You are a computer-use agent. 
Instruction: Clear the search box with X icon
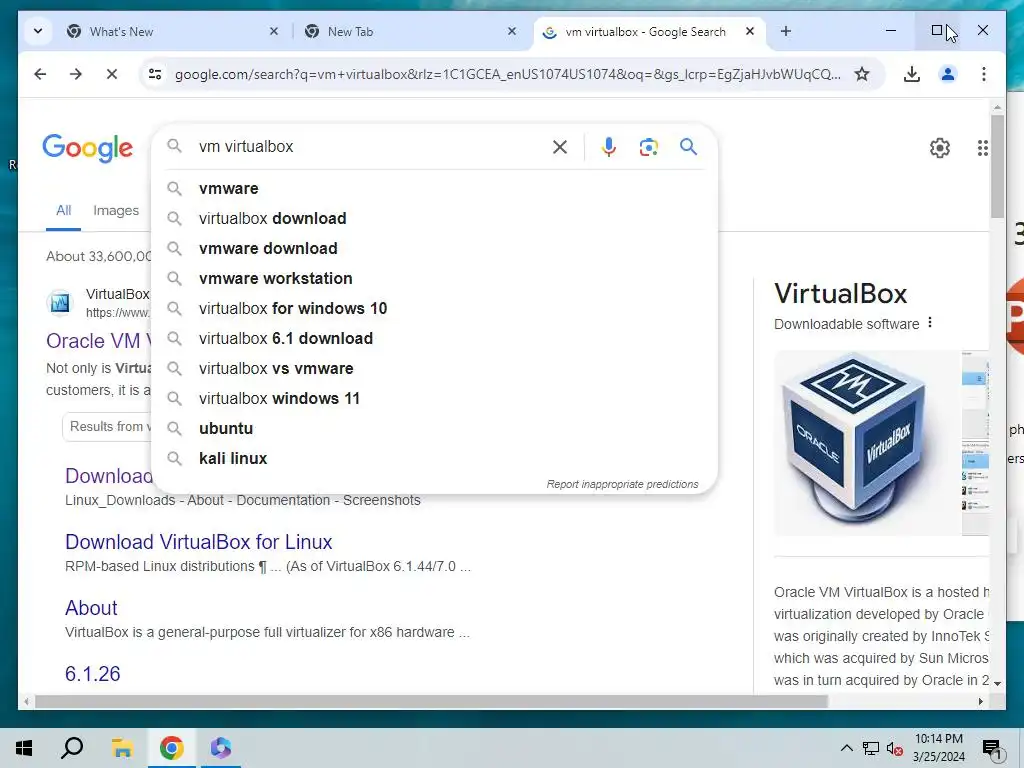[x=560, y=147]
